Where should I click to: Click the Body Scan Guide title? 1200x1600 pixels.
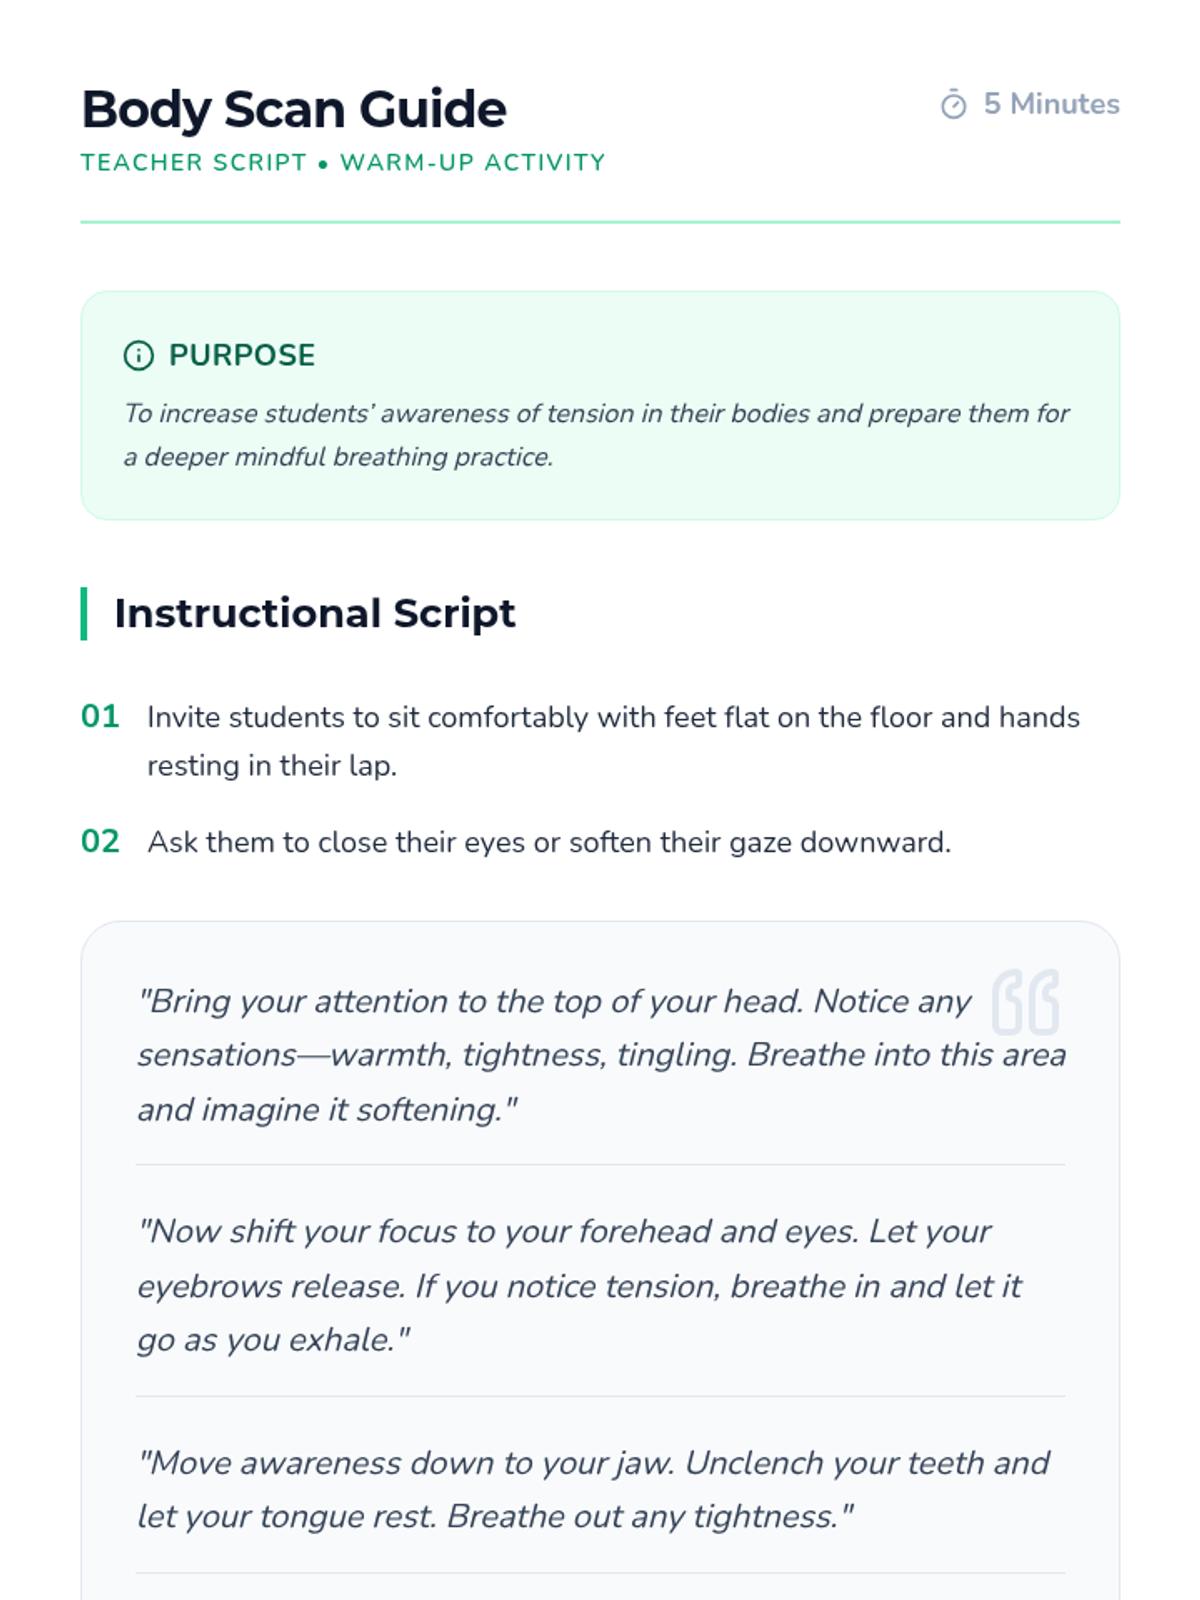point(294,109)
